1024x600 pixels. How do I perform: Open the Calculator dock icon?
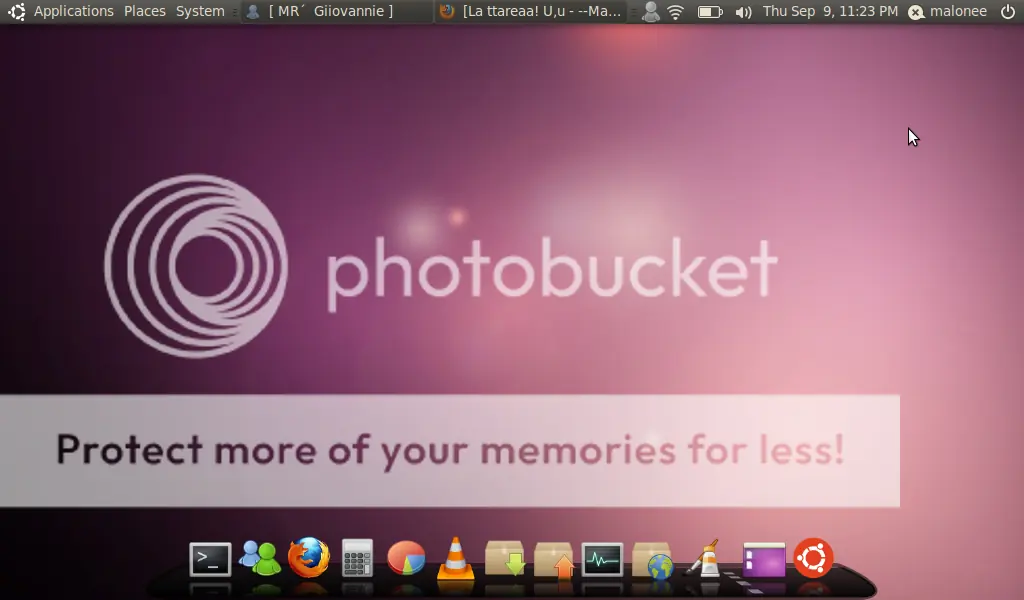[357, 558]
